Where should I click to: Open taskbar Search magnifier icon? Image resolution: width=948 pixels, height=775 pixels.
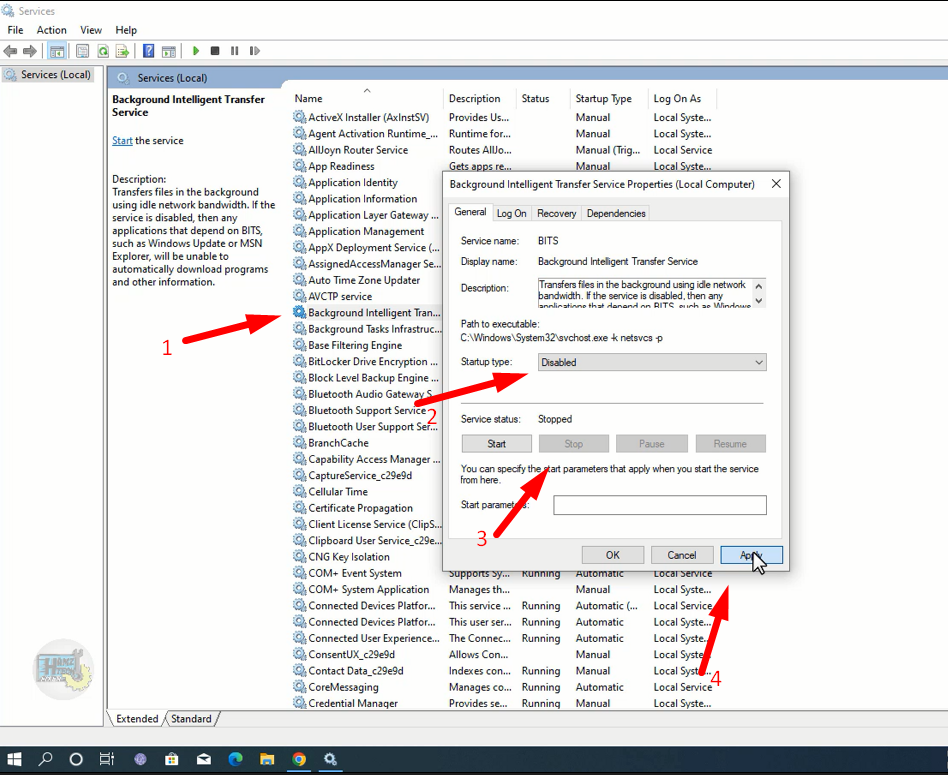point(45,759)
